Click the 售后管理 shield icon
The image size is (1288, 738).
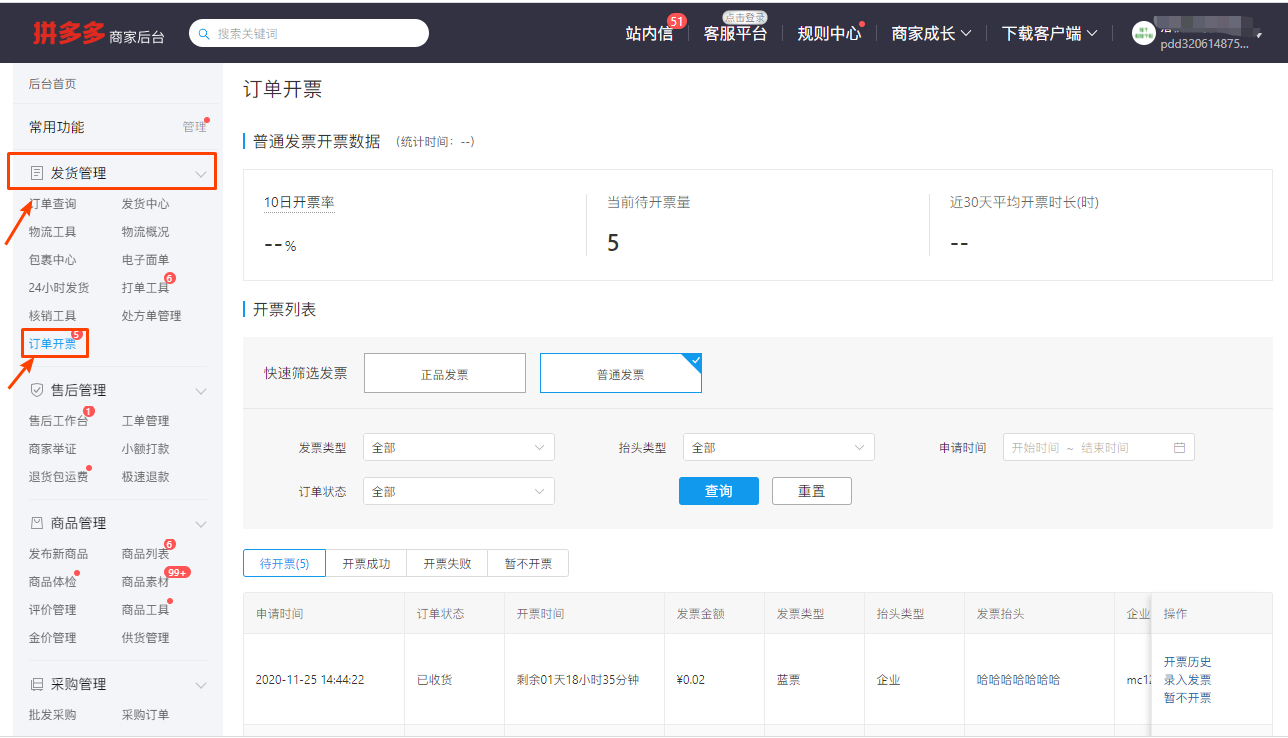click(37, 390)
